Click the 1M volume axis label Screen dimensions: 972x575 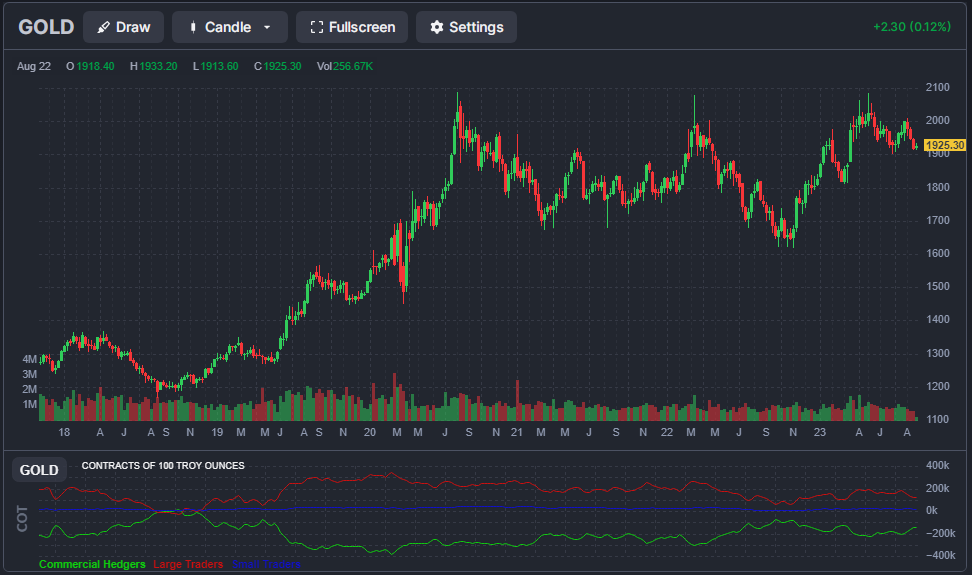point(30,405)
